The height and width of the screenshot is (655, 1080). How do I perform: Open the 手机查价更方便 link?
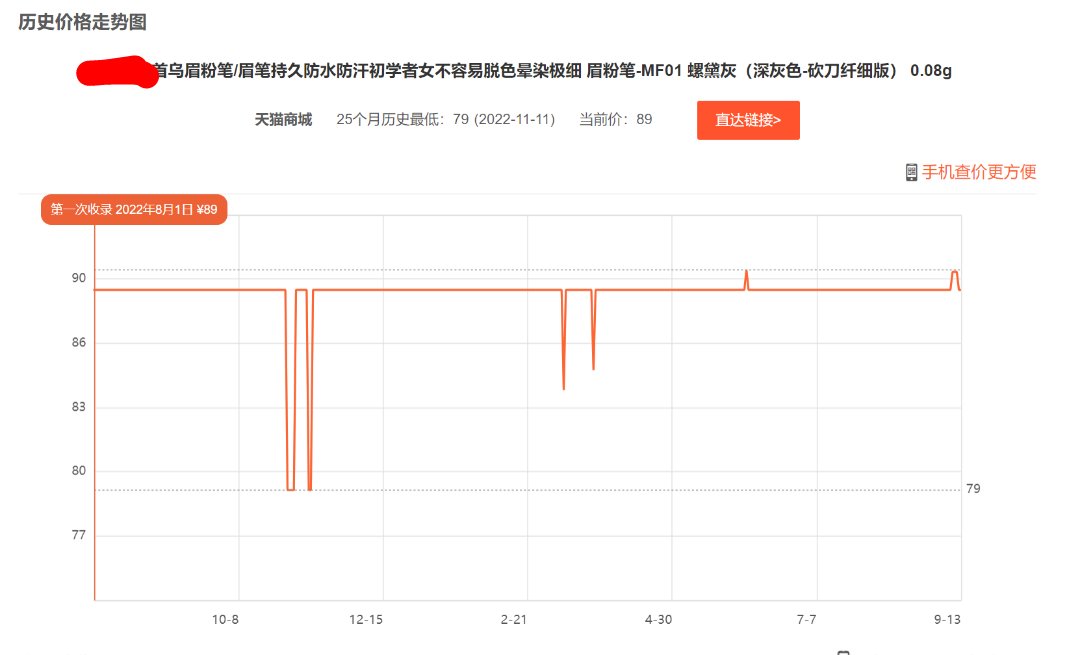point(978,172)
